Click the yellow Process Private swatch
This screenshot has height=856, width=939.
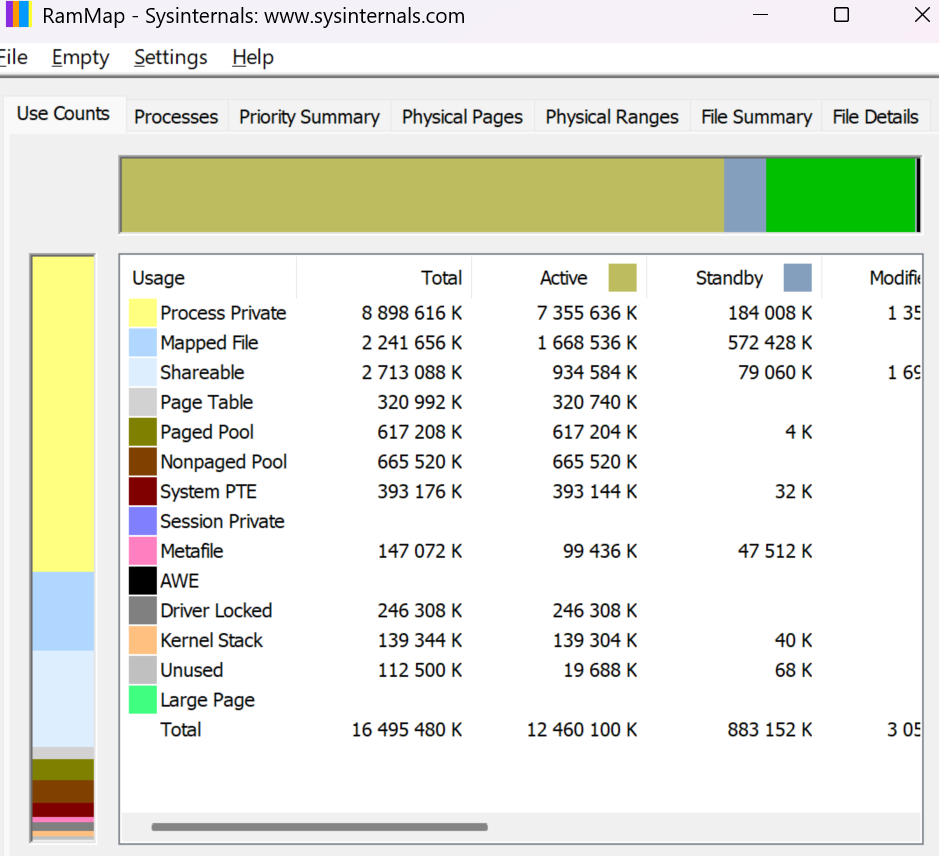(x=143, y=313)
